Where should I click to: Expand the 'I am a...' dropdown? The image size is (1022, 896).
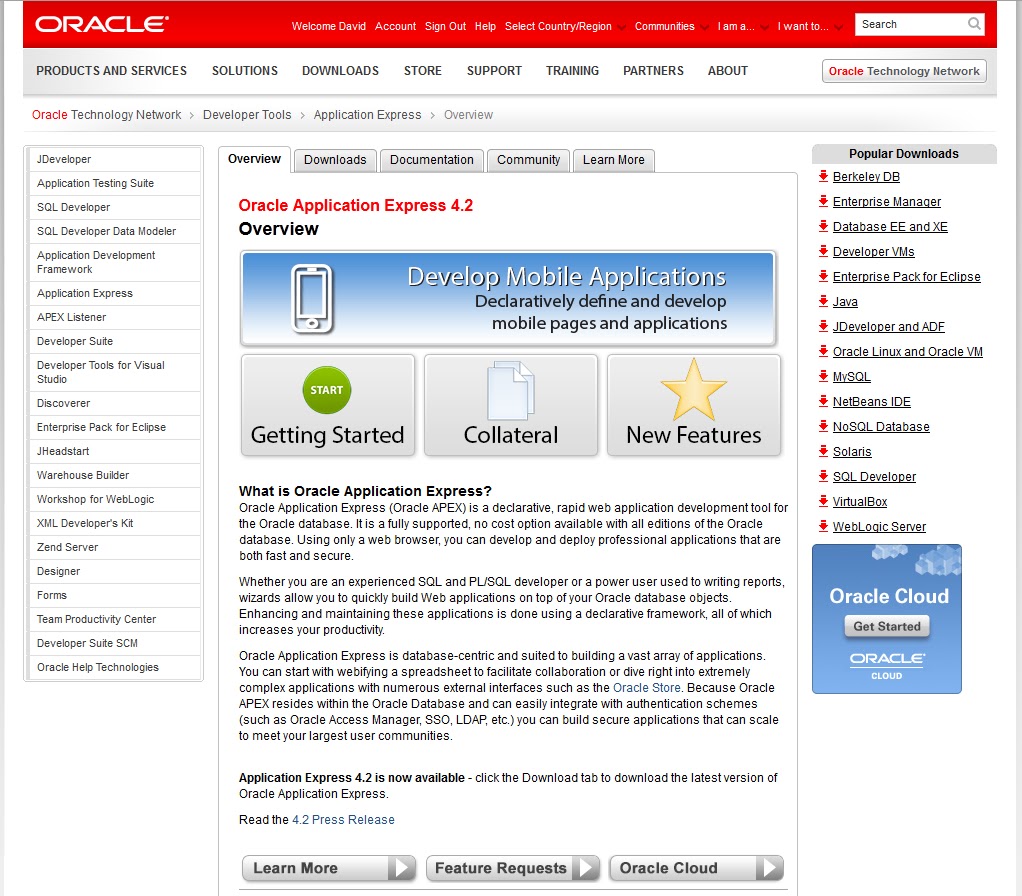(x=742, y=26)
